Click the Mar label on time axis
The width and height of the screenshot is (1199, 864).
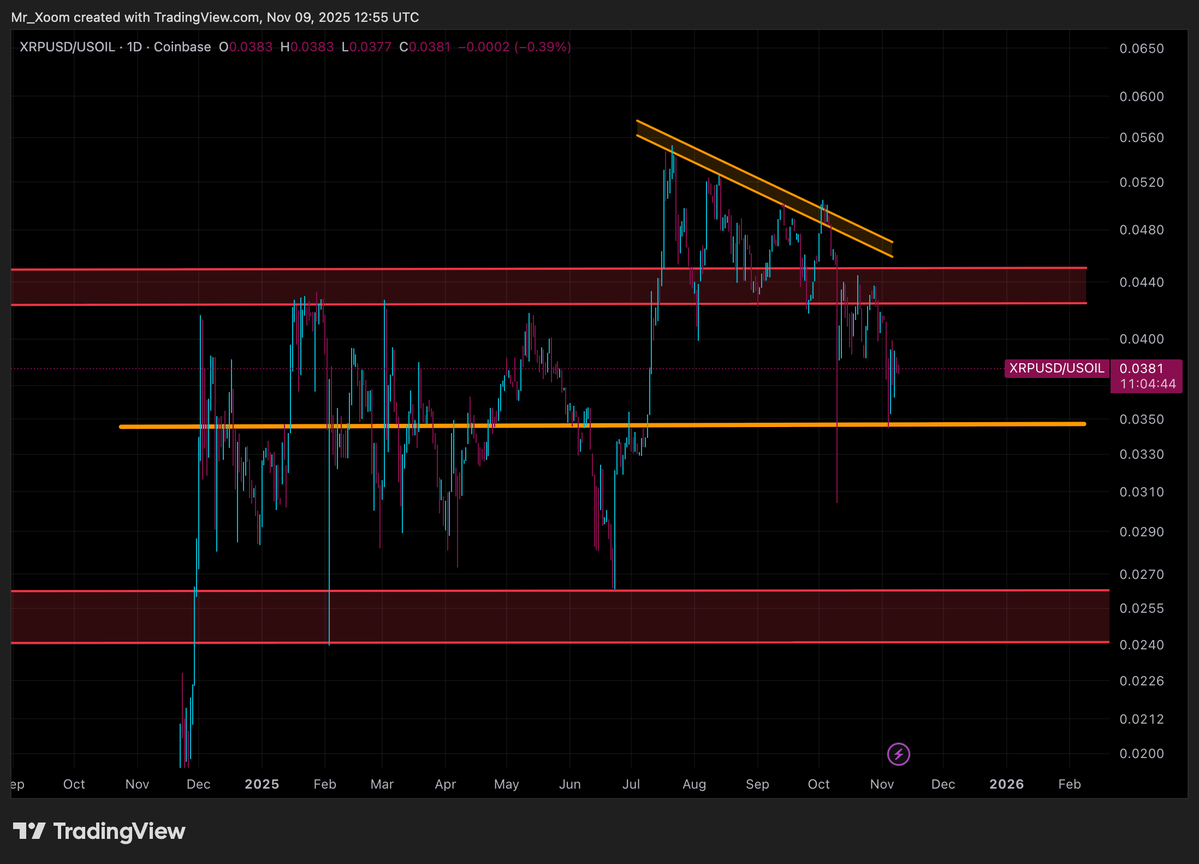[x=382, y=784]
